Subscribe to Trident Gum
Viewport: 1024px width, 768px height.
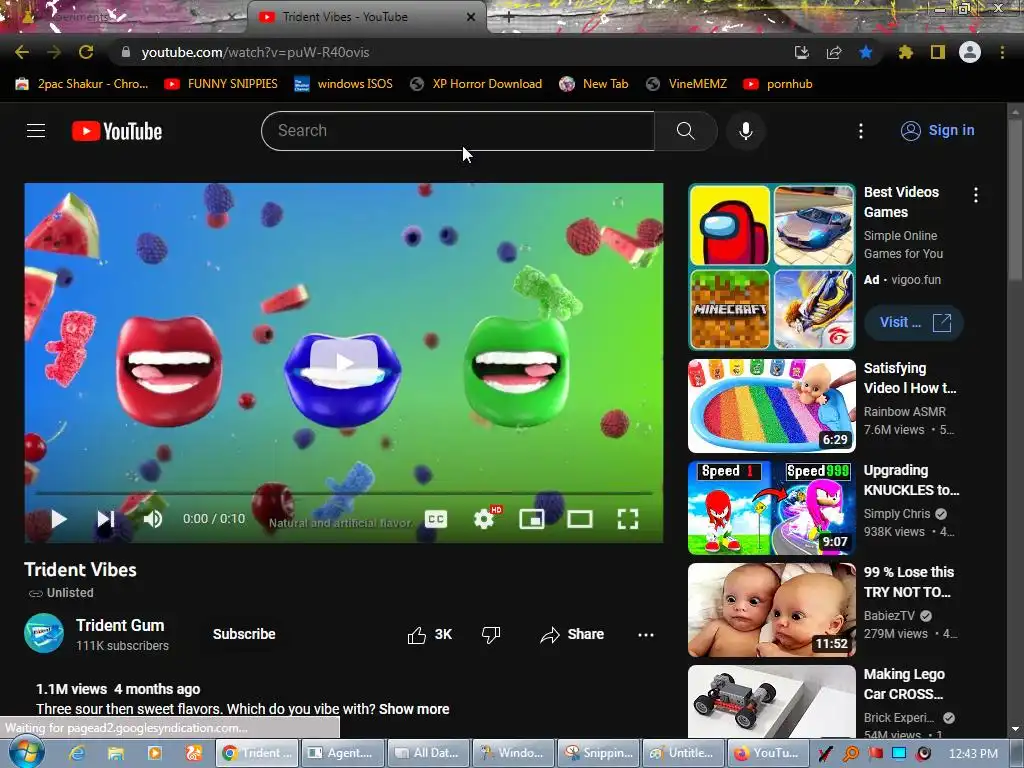pyautogui.click(x=244, y=634)
